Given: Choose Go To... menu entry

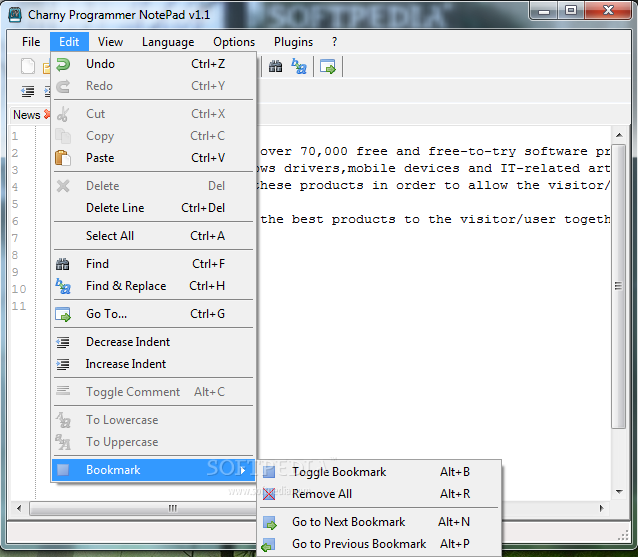Looking at the screenshot, I should [x=153, y=314].
